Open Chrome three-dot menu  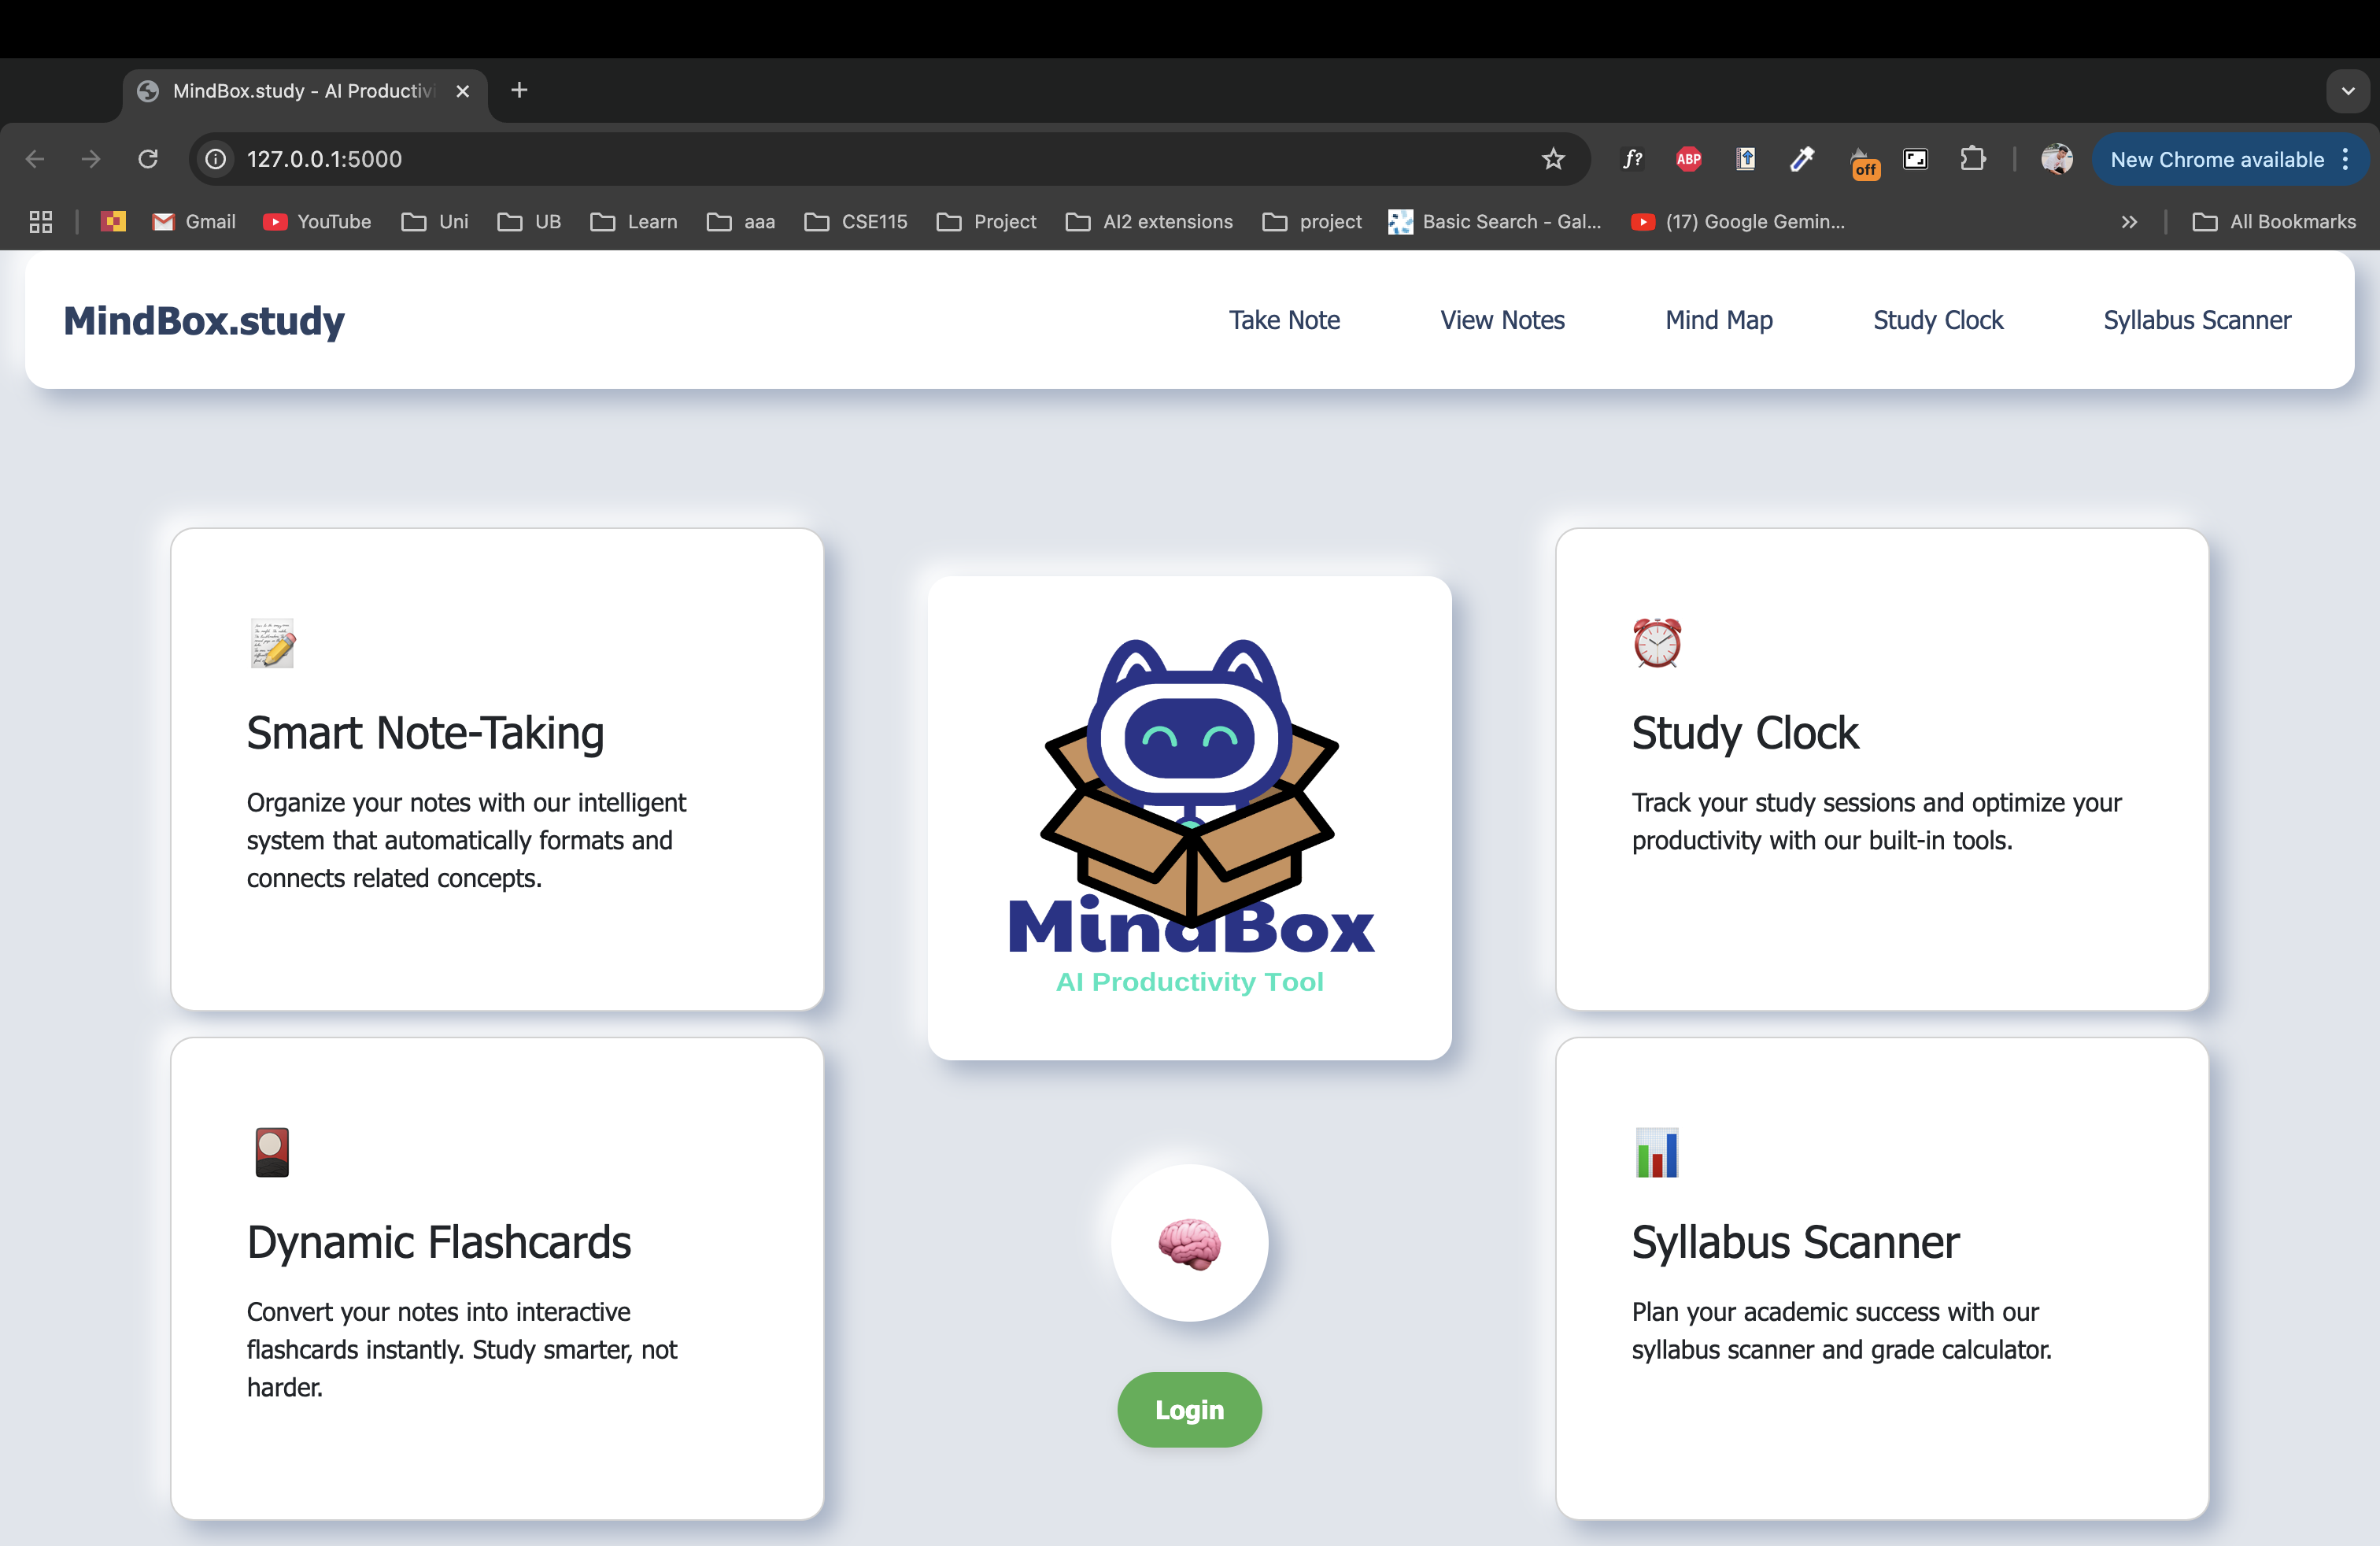point(2346,159)
